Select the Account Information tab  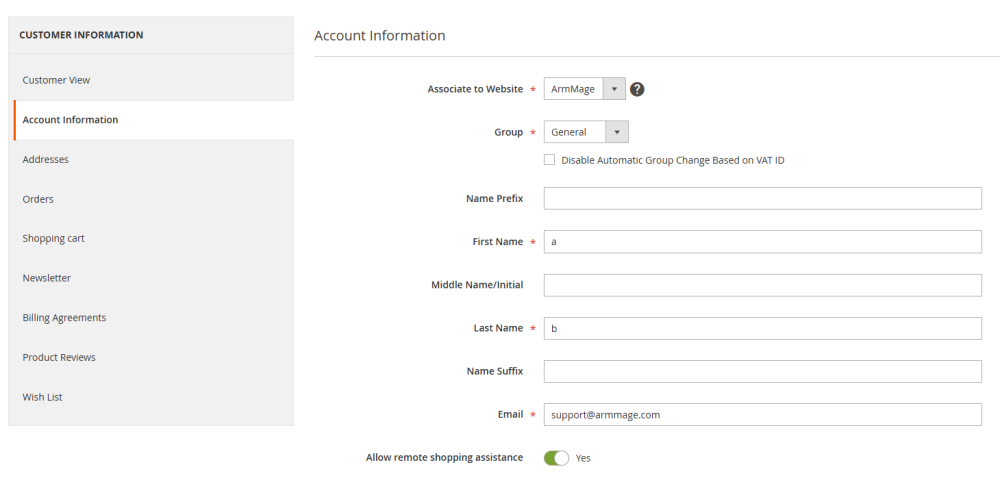154,120
